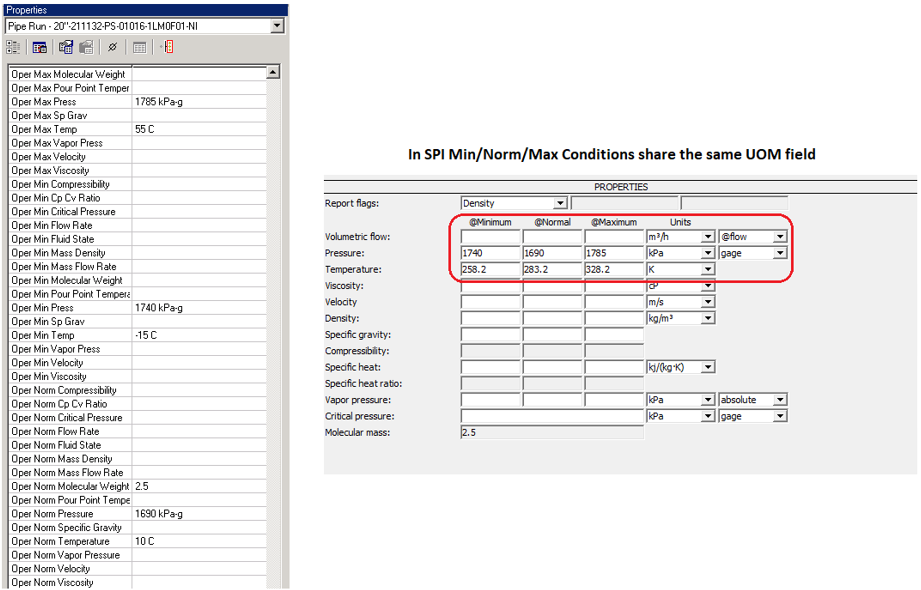The height and width of the screenshot is (590, 921).
Task: Open the Report flags Density dropdown
Action: (x=560, y=204)
